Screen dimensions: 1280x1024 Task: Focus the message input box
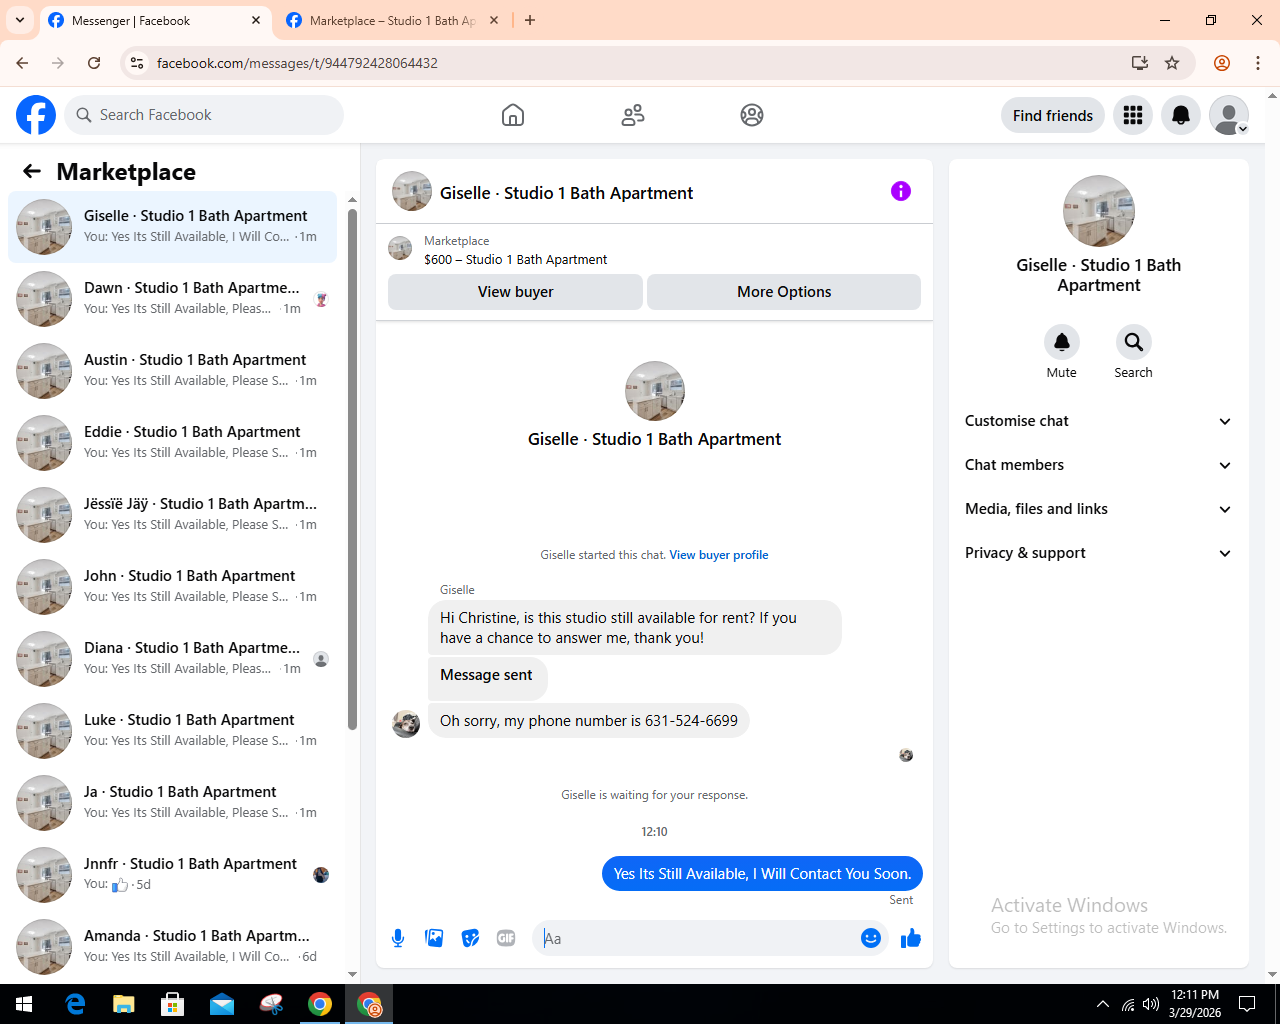(x=698, y=938)
